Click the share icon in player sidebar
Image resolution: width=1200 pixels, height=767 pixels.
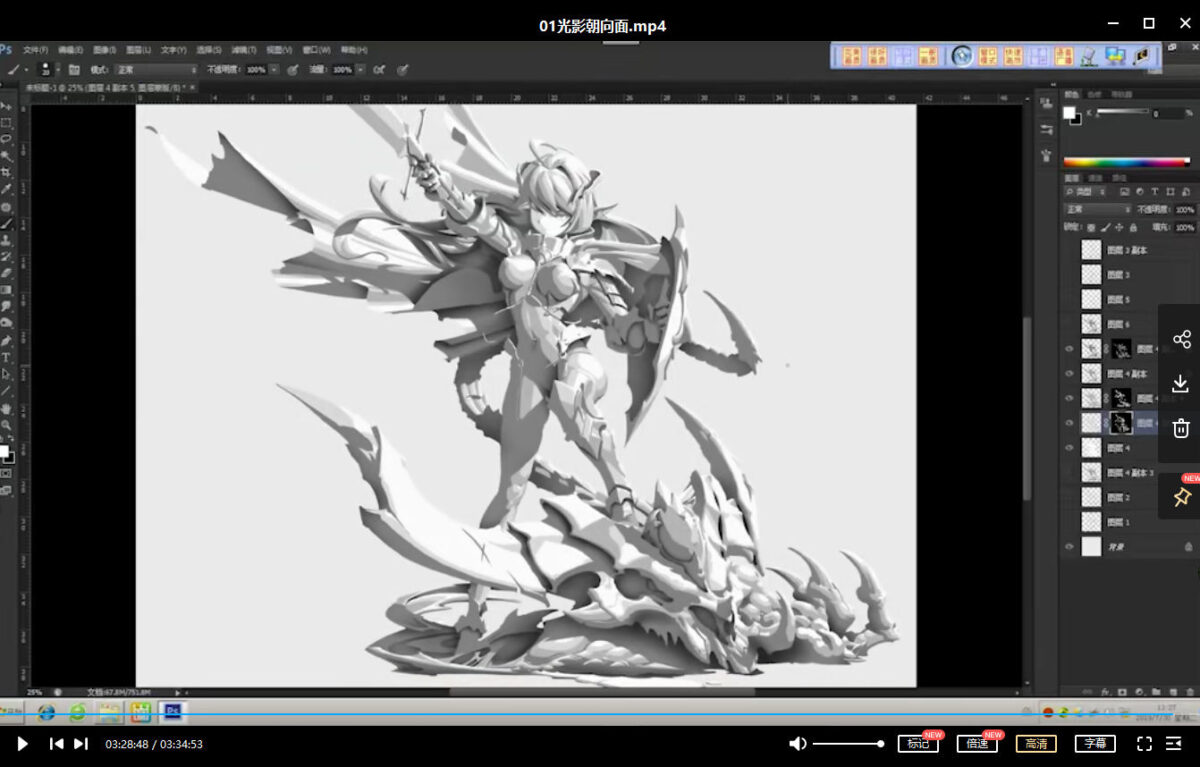coord(1181,340)
